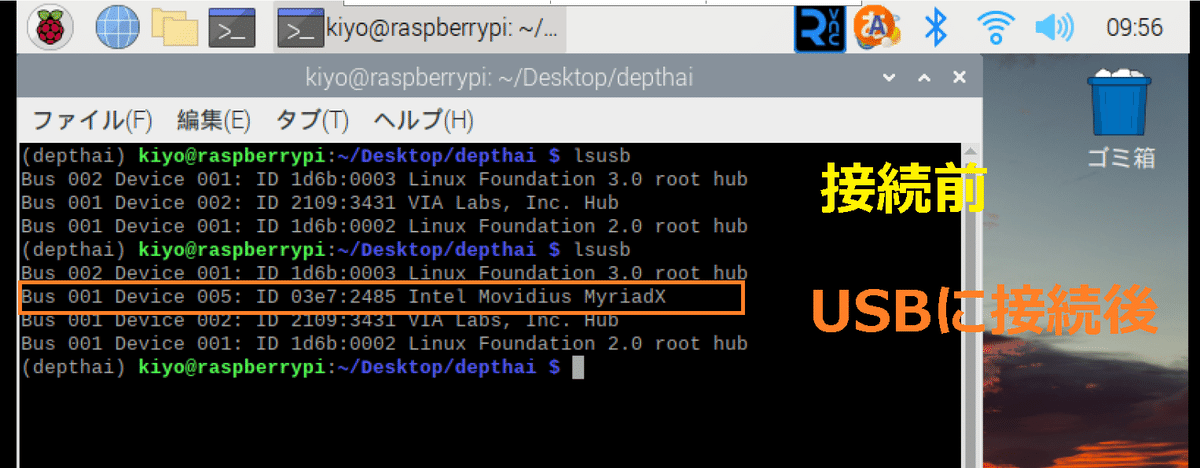Close the terminal window
The width and height of the screenshot is (1200, 468).
coord(959,78)
